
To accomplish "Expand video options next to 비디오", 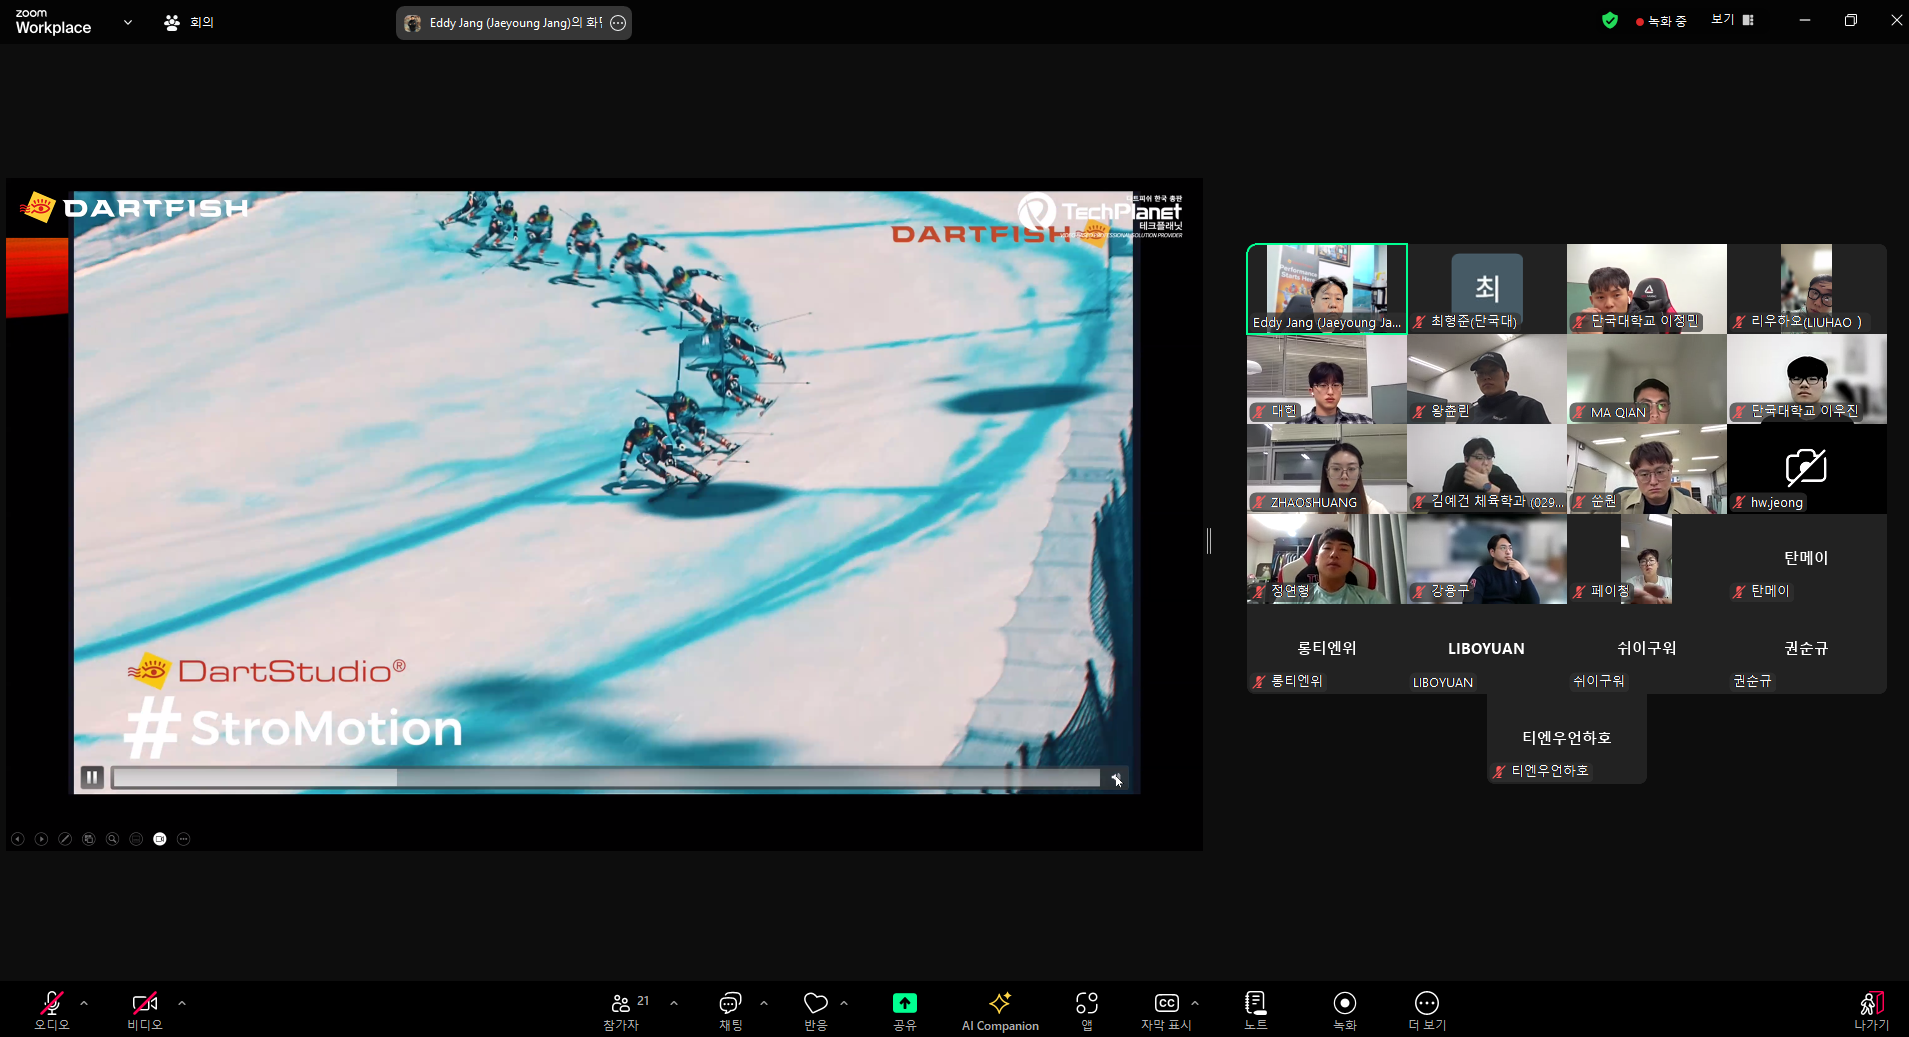I will coord(181,1003).
